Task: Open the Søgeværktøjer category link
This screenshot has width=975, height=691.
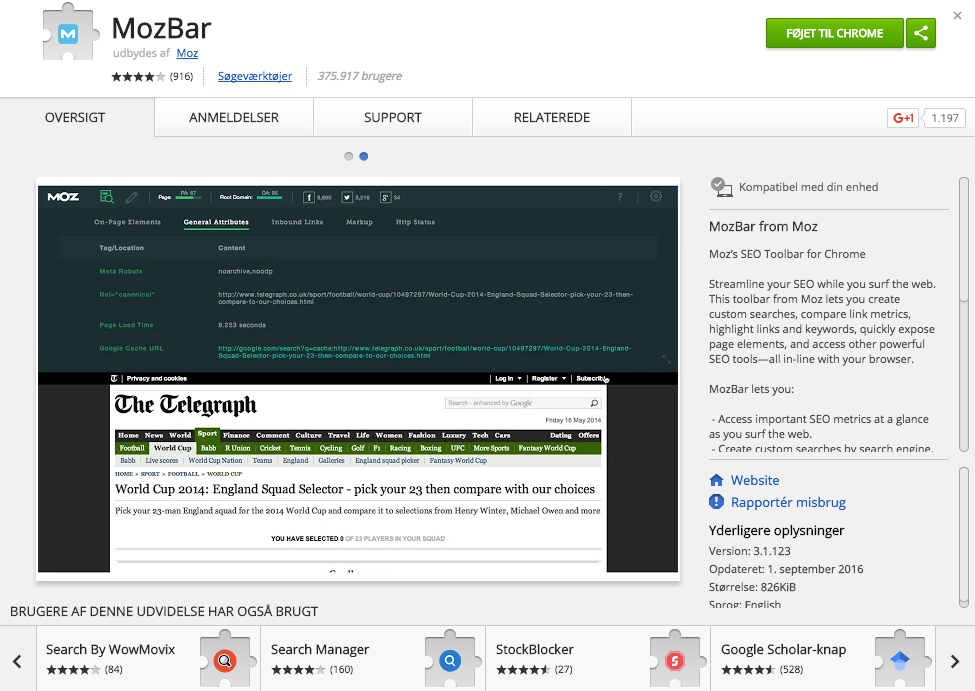Action: pyautogui.click(x=255, y=76)
